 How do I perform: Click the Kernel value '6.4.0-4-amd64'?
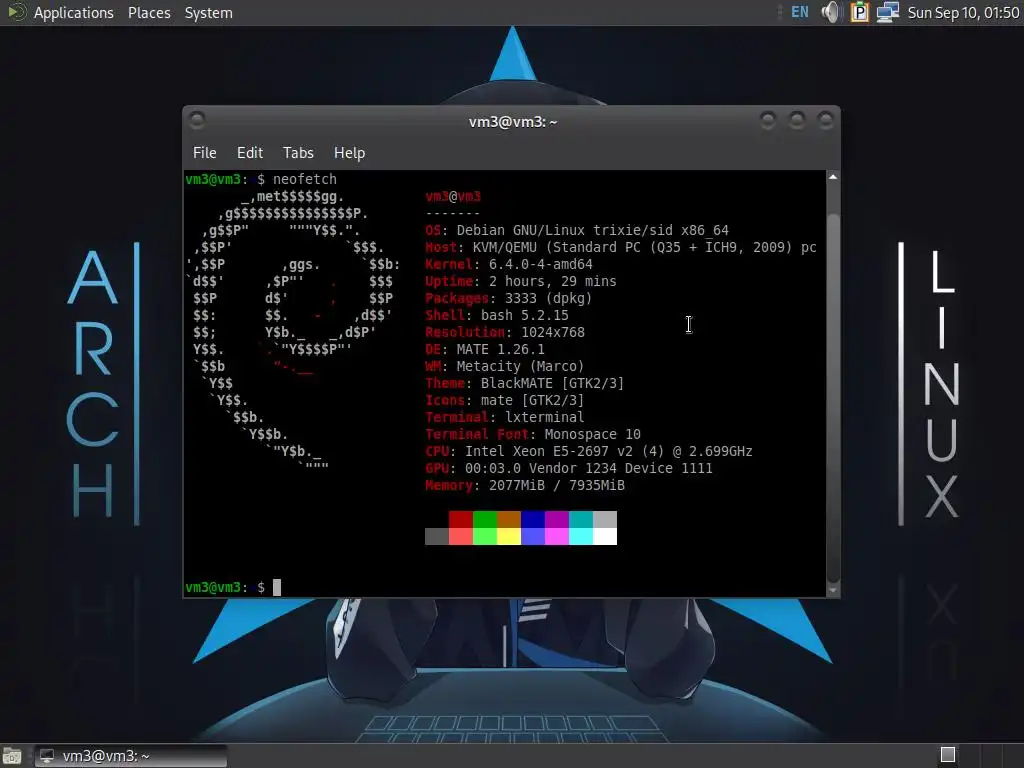click(541, 264)
